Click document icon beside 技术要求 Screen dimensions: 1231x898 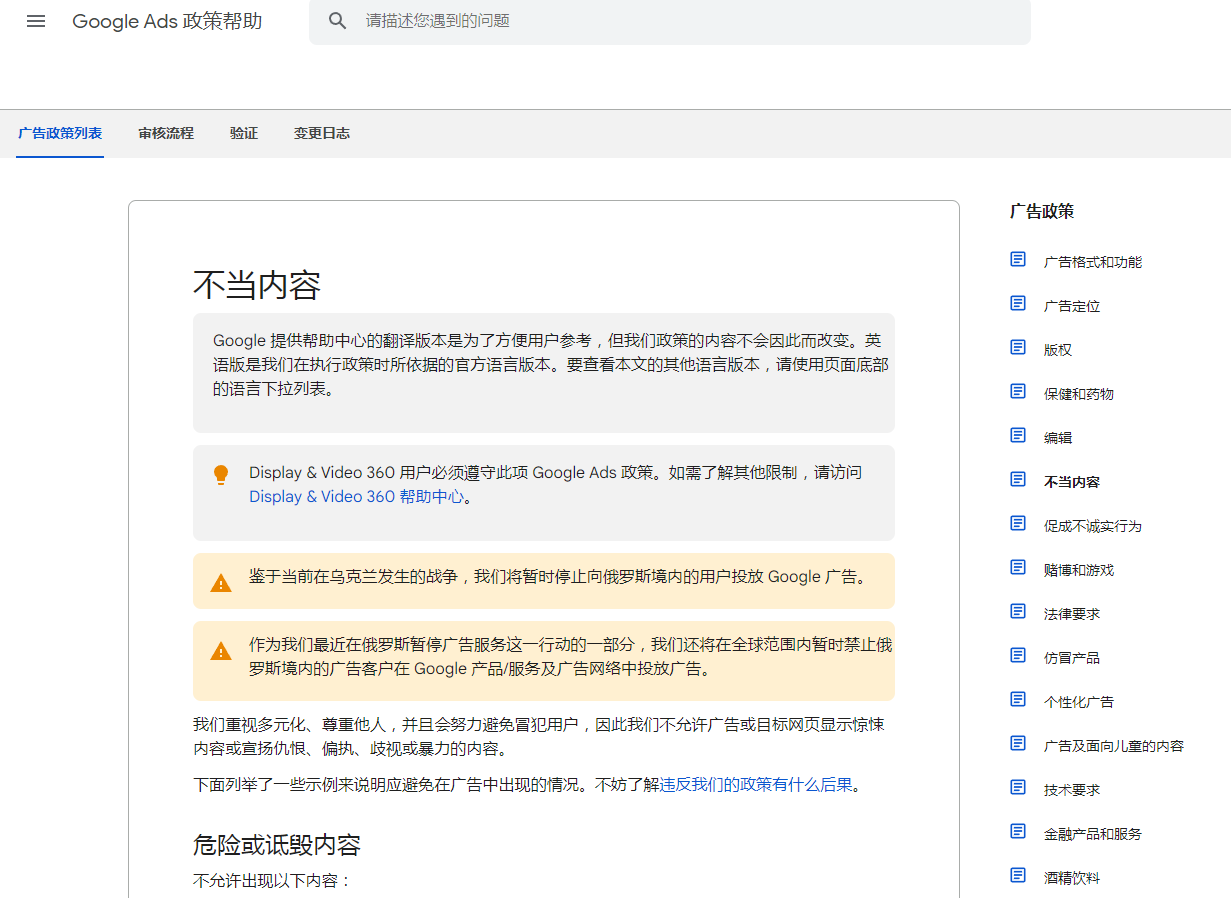pyautogui.click(x=1018, y=788)
